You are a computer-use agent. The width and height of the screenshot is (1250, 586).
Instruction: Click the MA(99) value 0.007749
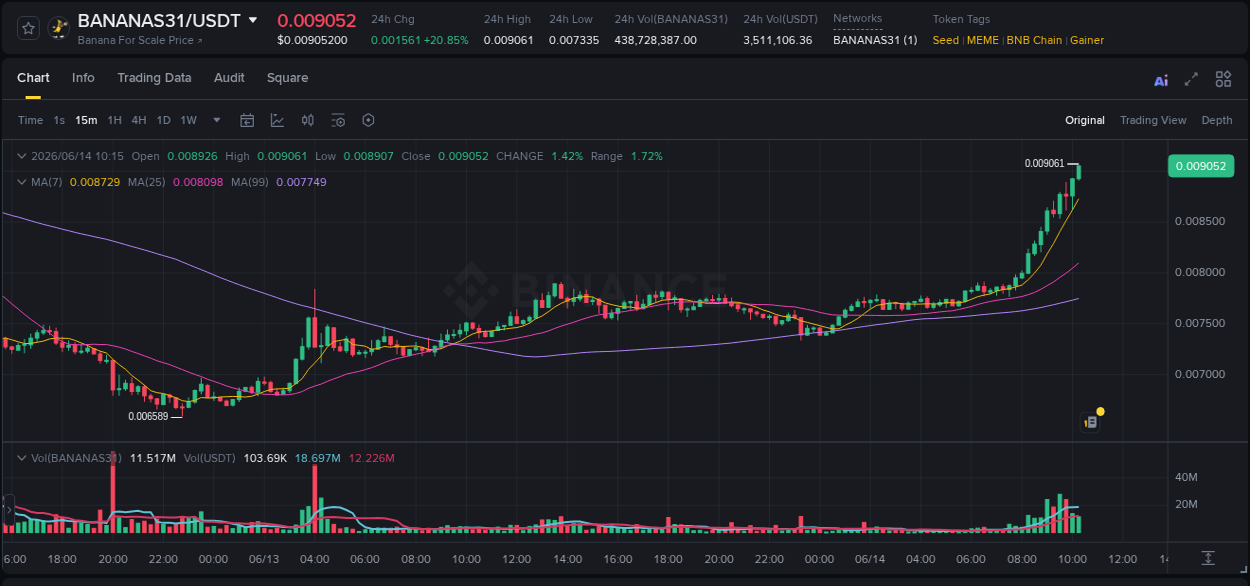301,182
